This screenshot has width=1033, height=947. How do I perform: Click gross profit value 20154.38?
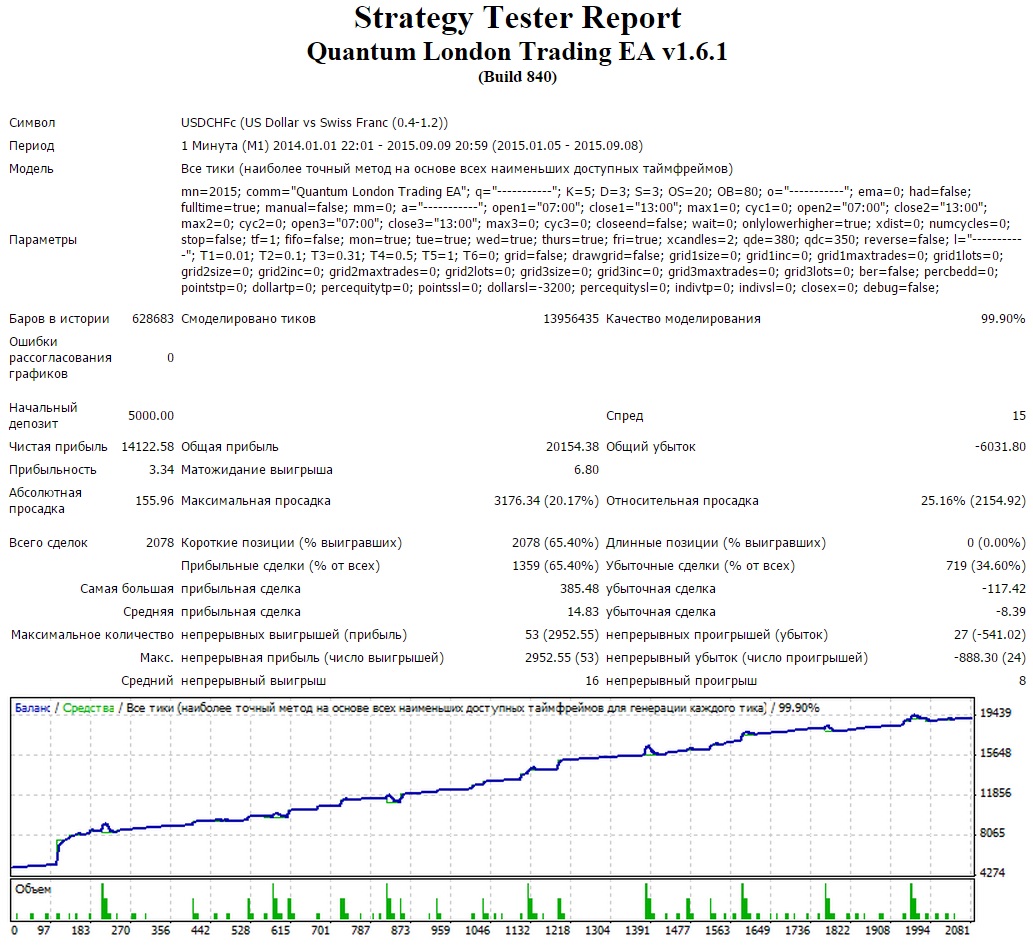point(572,447)
